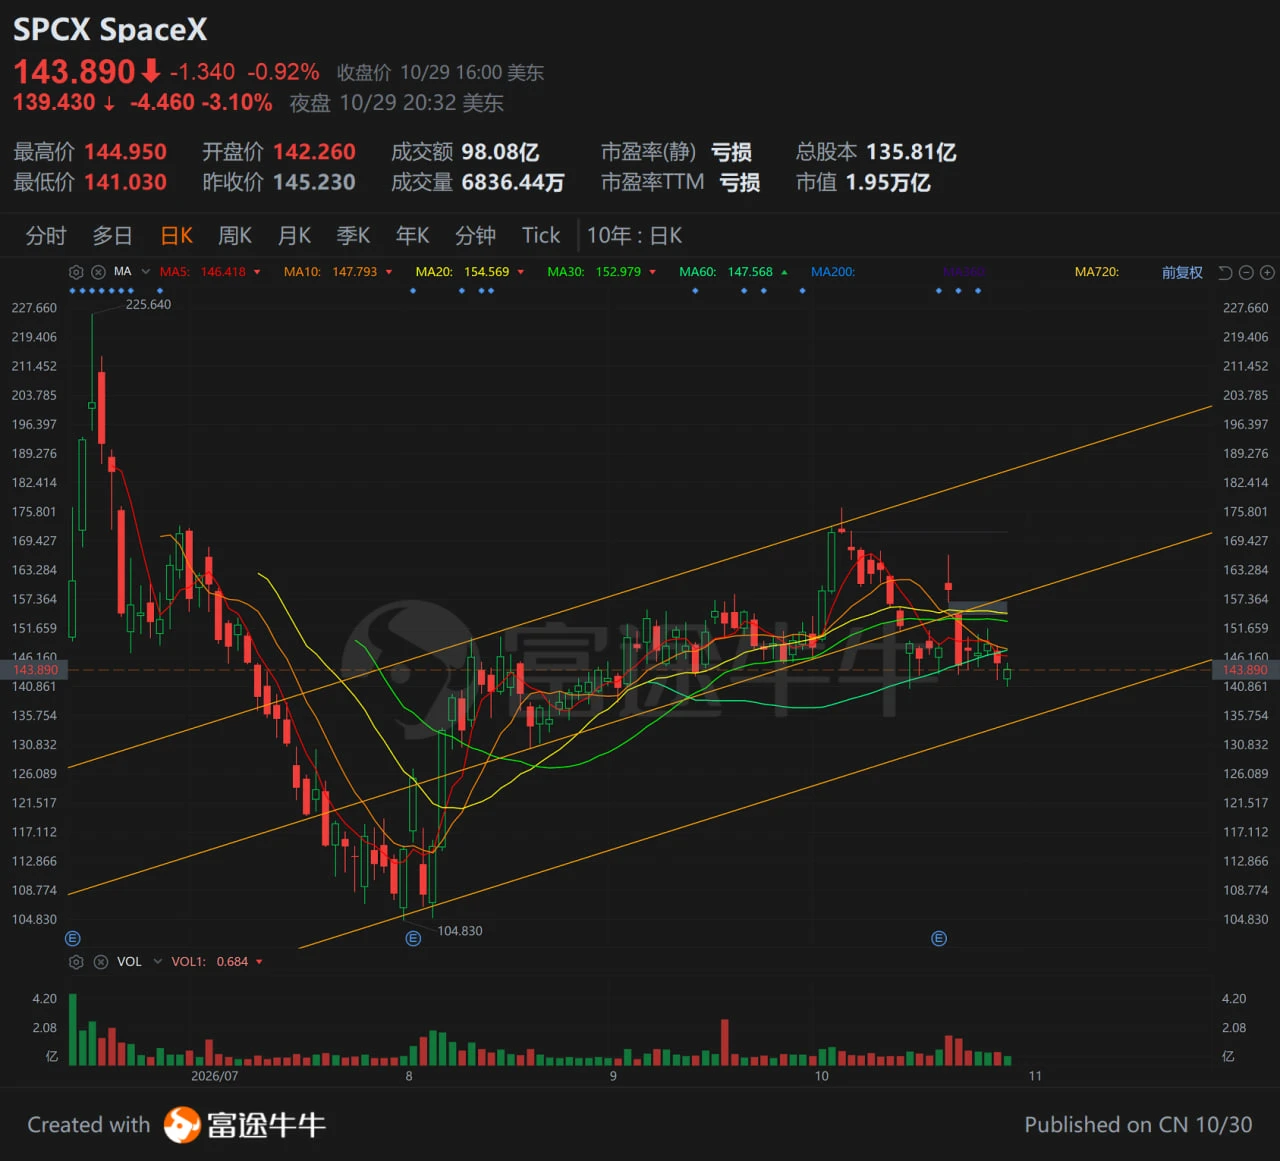Open the Tick chart view
This screenshot has height=1161, width=1280.
click(541, 236)
